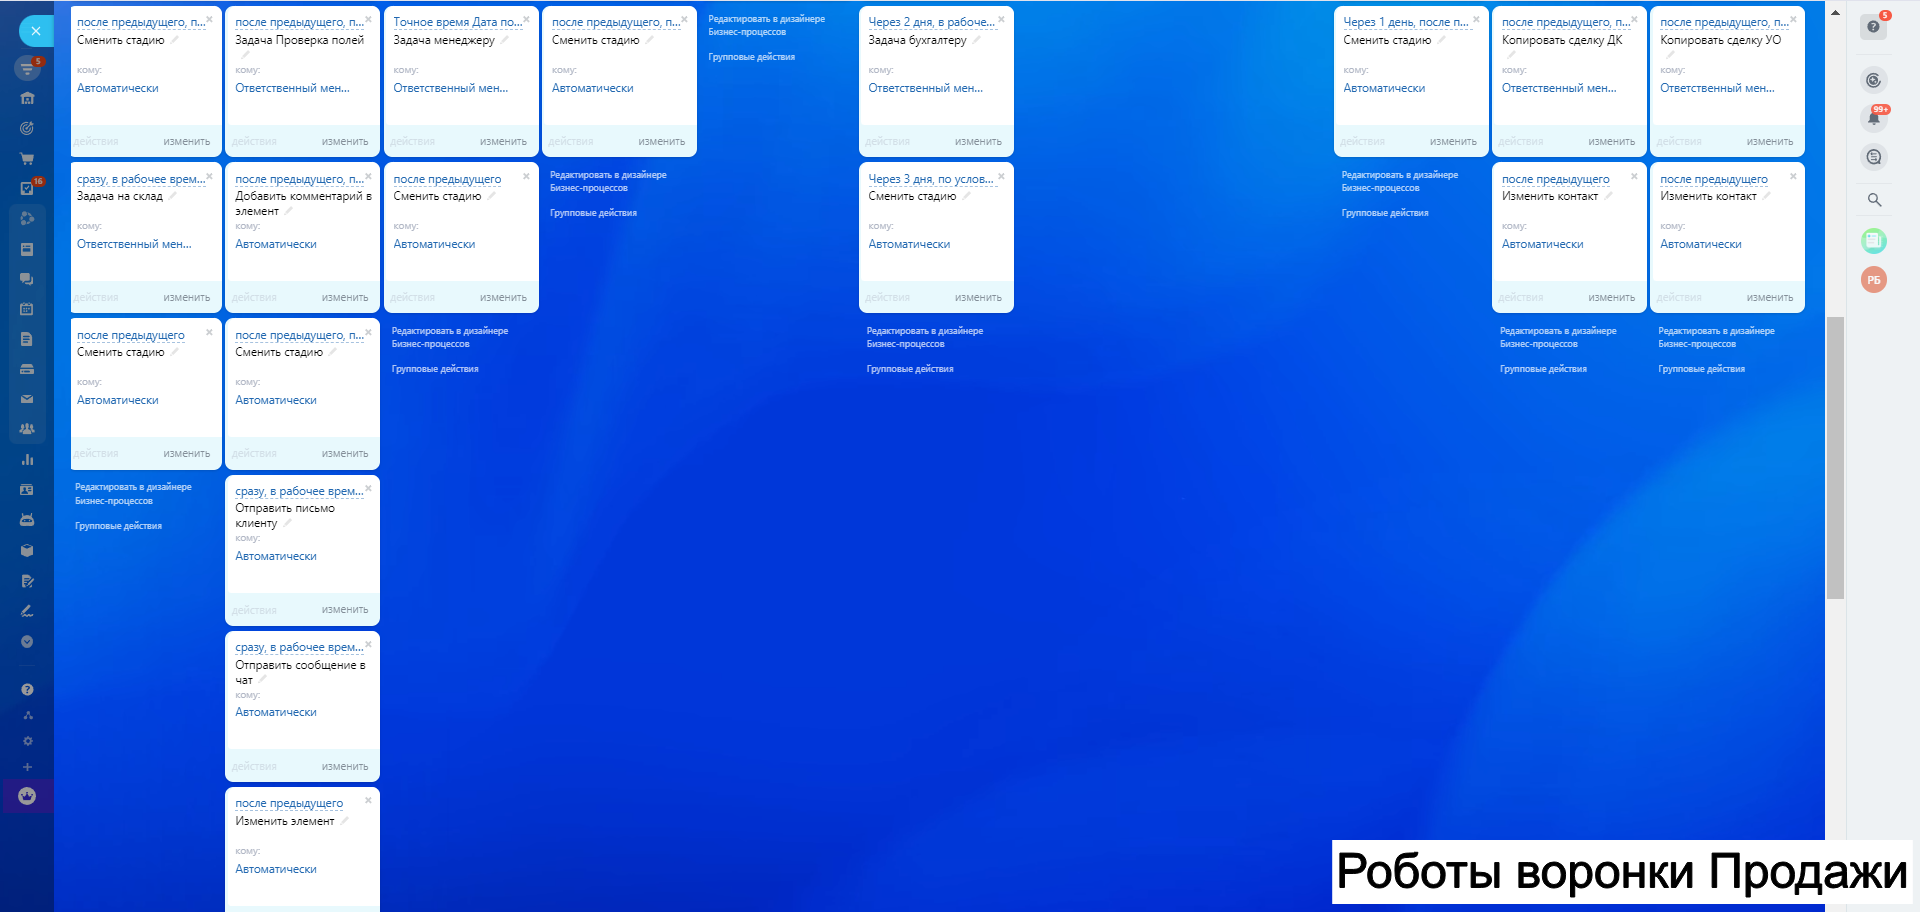Click изменить on Задача Проверка полей card
The height and width of the screenshot is (912, 1920).
click(x=345, y=142)
